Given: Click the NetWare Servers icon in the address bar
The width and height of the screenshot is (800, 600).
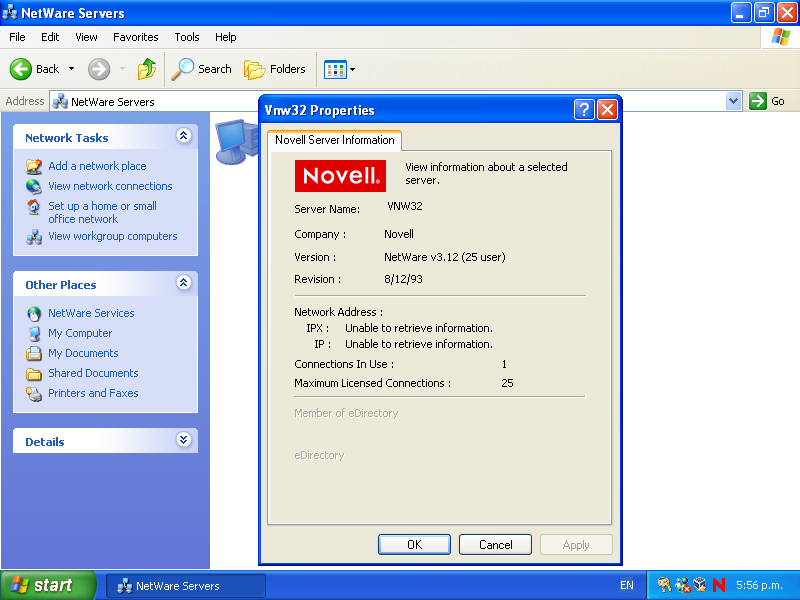Looking at the screenshot, I should pos(60,102).
